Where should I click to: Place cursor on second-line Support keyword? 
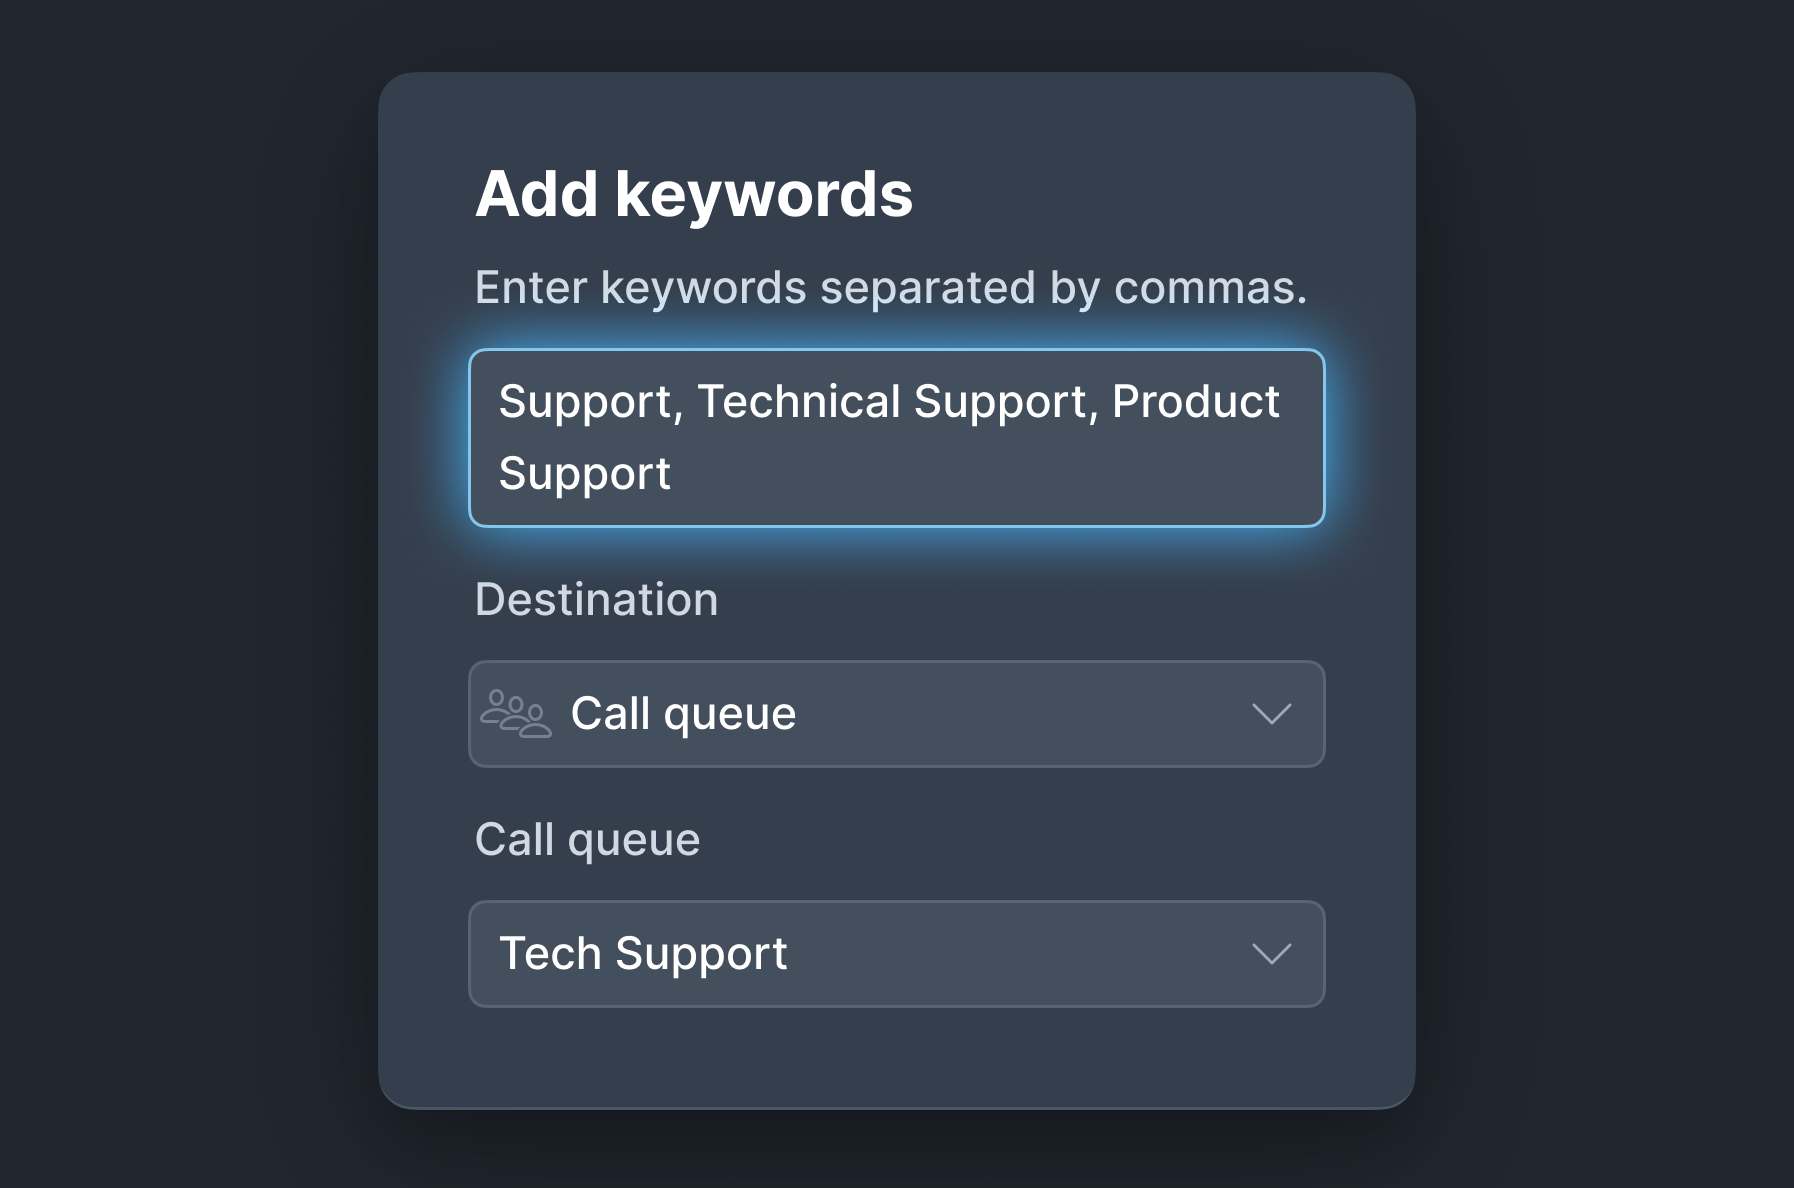point(584,474)
